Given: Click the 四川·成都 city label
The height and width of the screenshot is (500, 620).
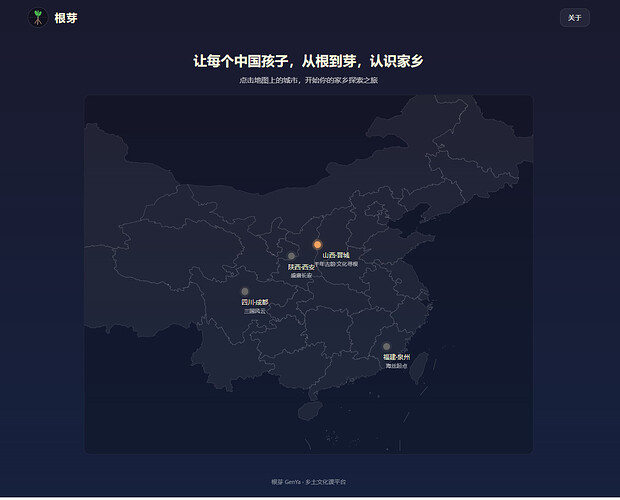Looking at the screenshot, I should tap(255, 302).
